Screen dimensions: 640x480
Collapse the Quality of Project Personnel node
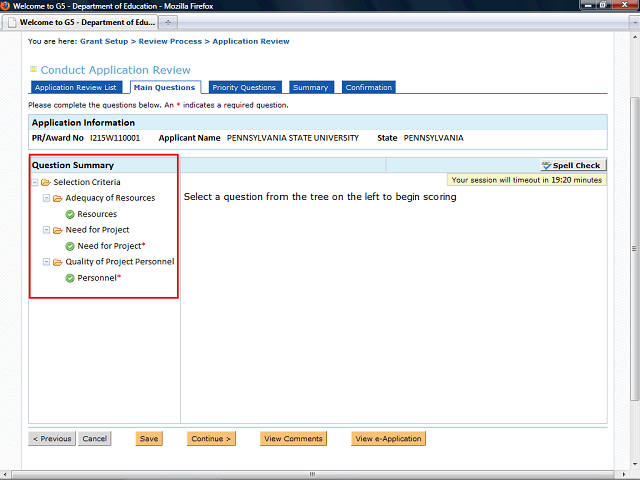coord(47,262)
